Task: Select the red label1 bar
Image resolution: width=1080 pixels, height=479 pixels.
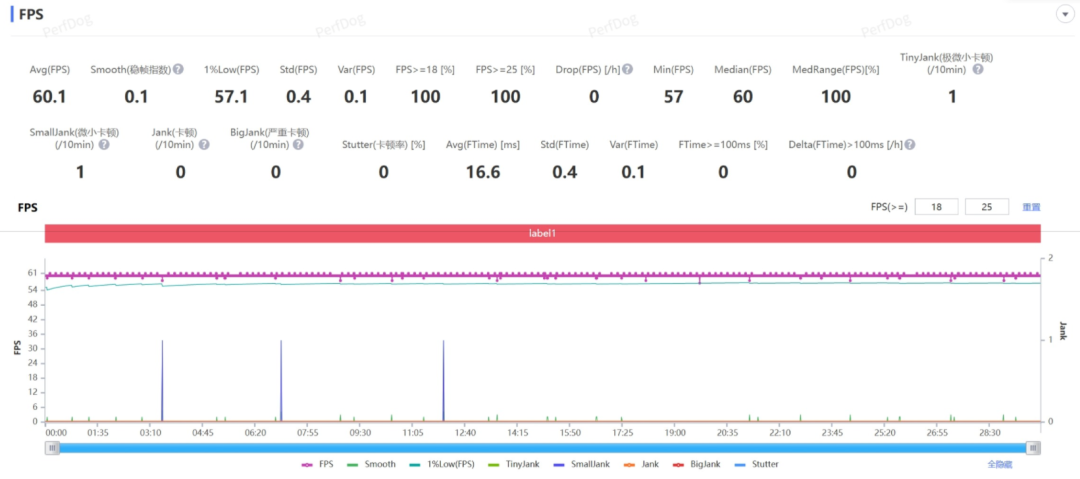Action: [x=542, y=234]
